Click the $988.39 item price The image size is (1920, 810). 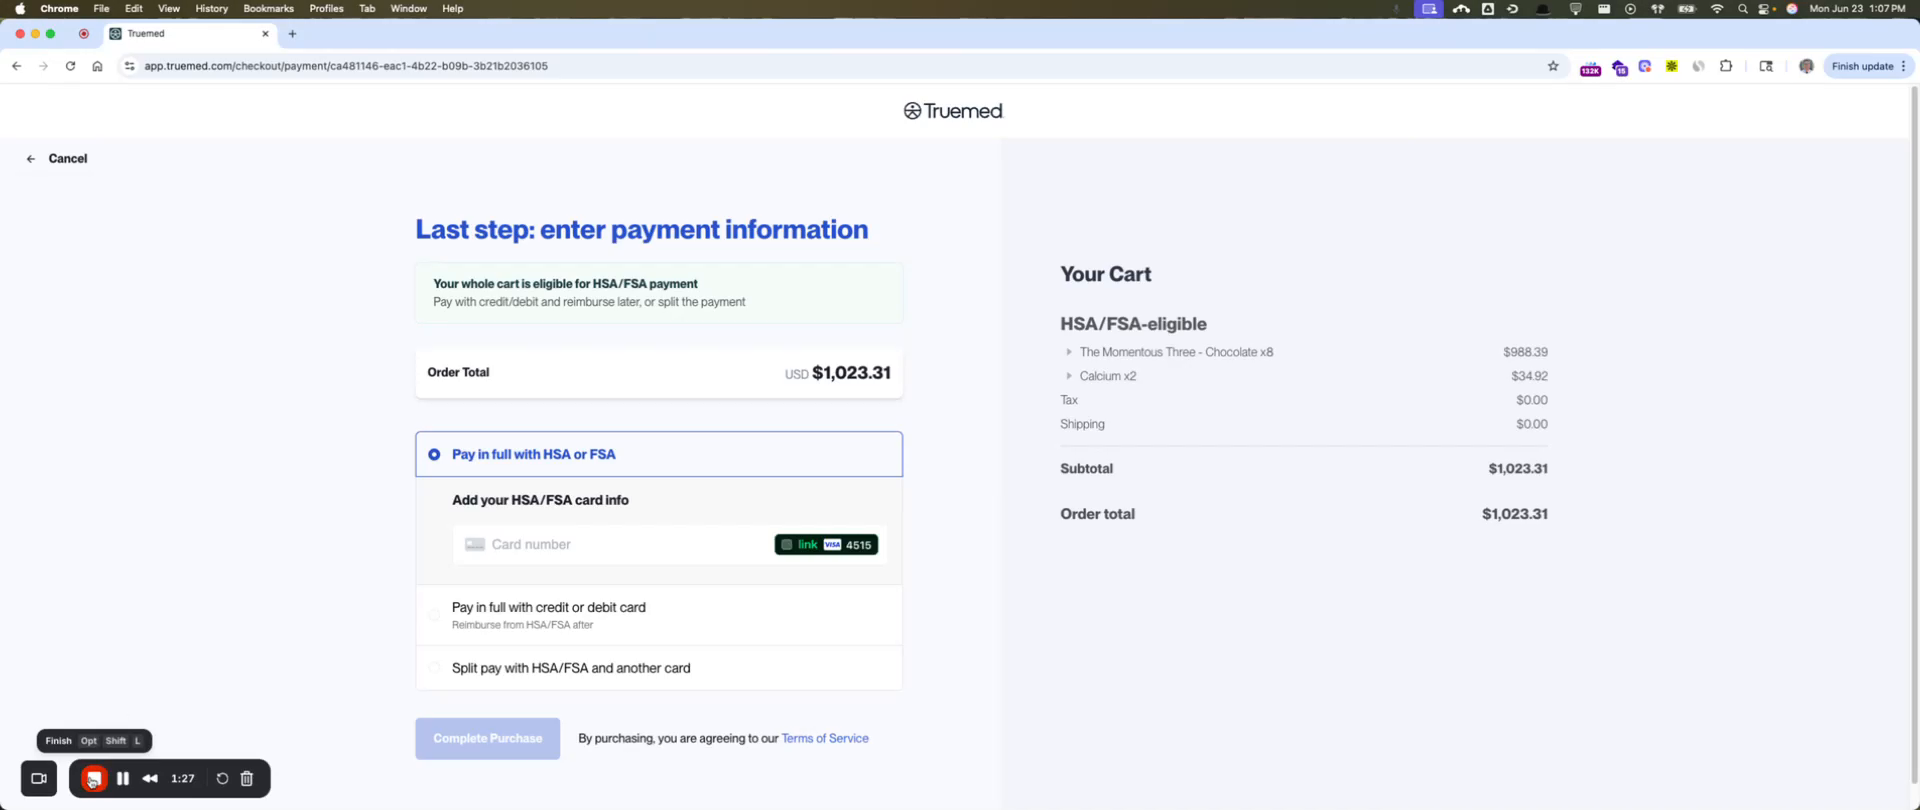point(1525,352)
